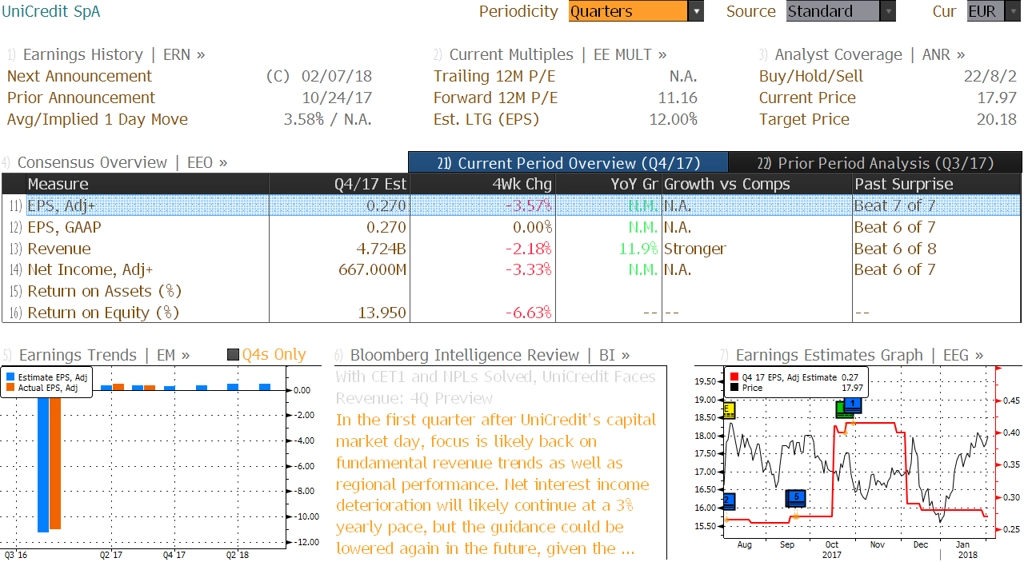Click the Buy/Hold/Sell value 22/8/2
The image size is (1024, 562).
(x=990, y=76)
